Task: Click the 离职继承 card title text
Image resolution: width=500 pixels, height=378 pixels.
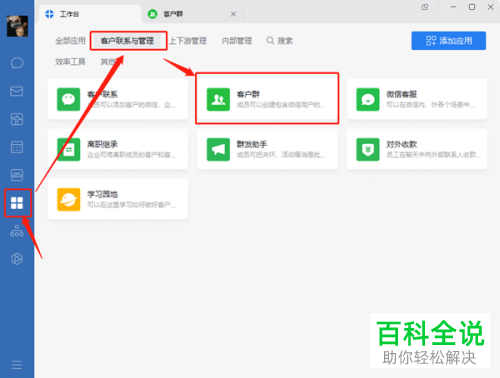Action: 103,144
